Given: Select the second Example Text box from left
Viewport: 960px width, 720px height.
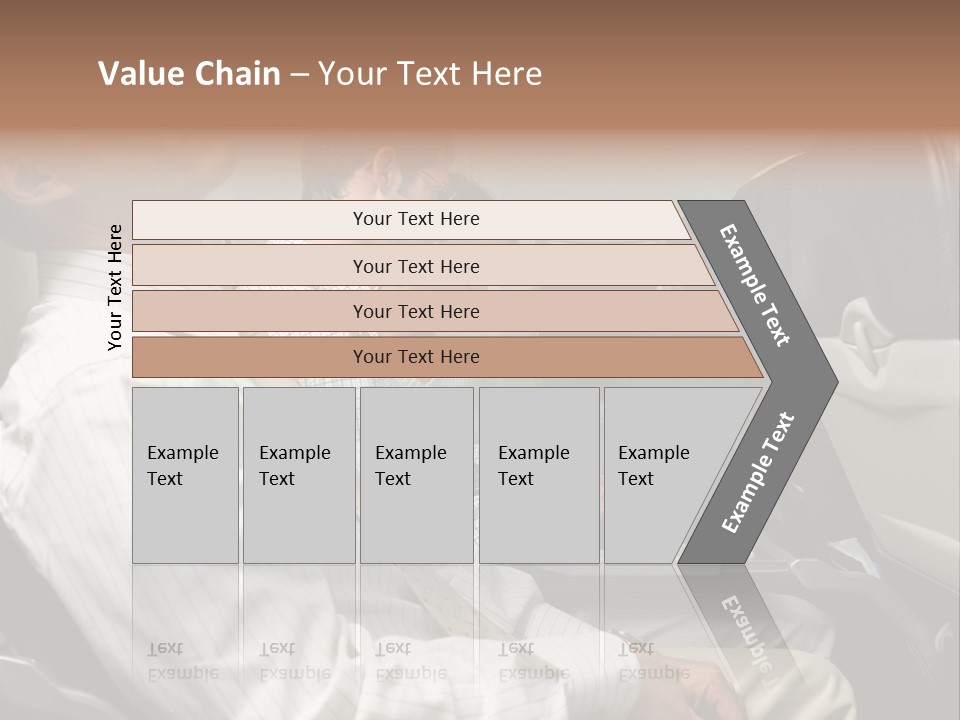Looking at the screenshot, I should [298, 475].
